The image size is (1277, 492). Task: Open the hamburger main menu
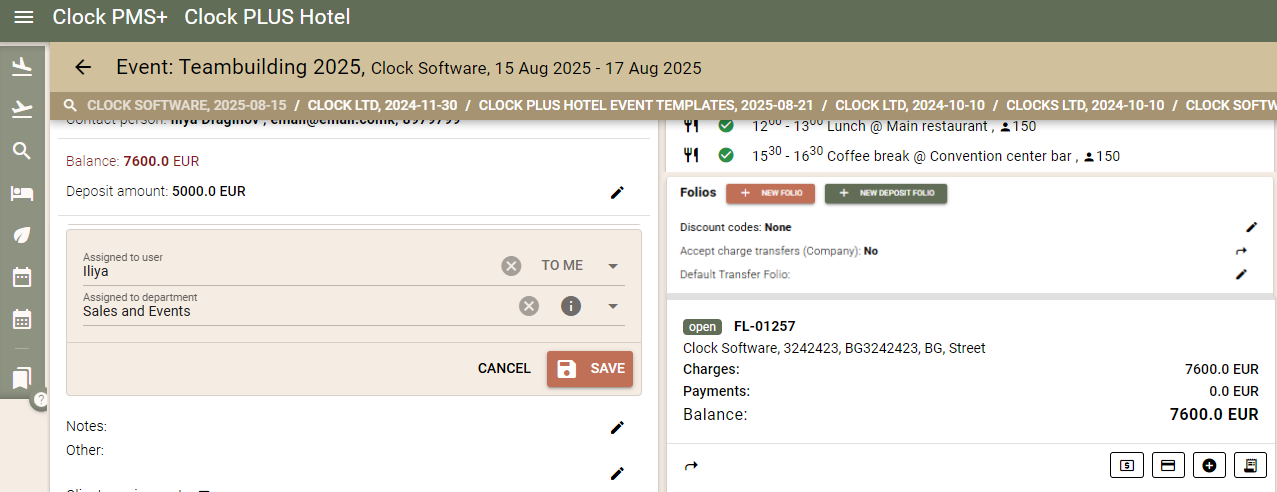[24, 17]
